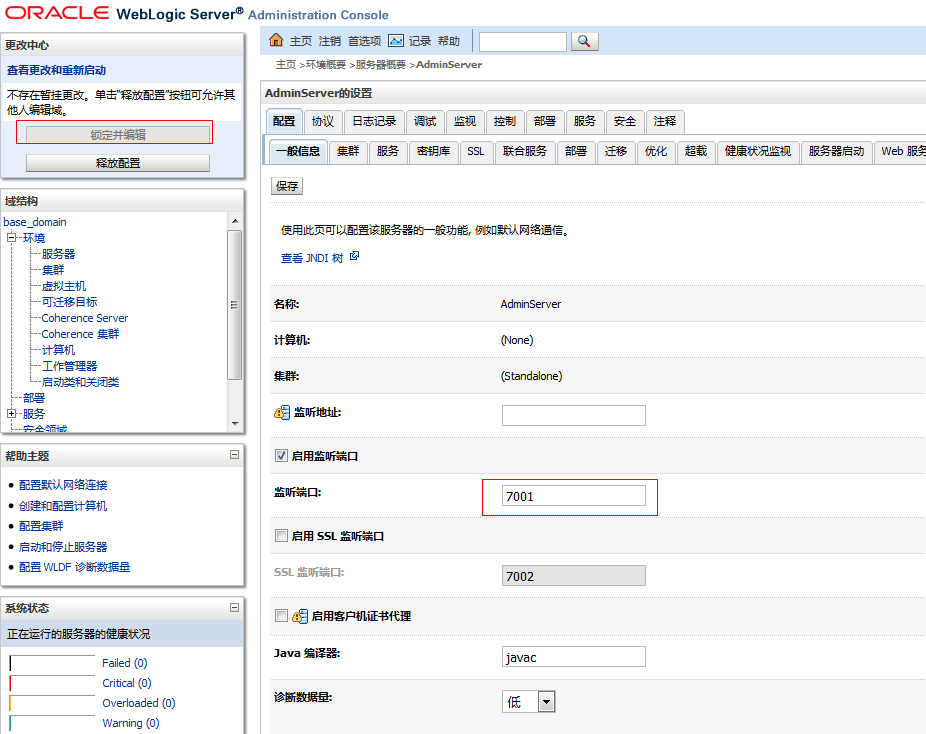Switch to the 控制 tab

pos(504,122)
